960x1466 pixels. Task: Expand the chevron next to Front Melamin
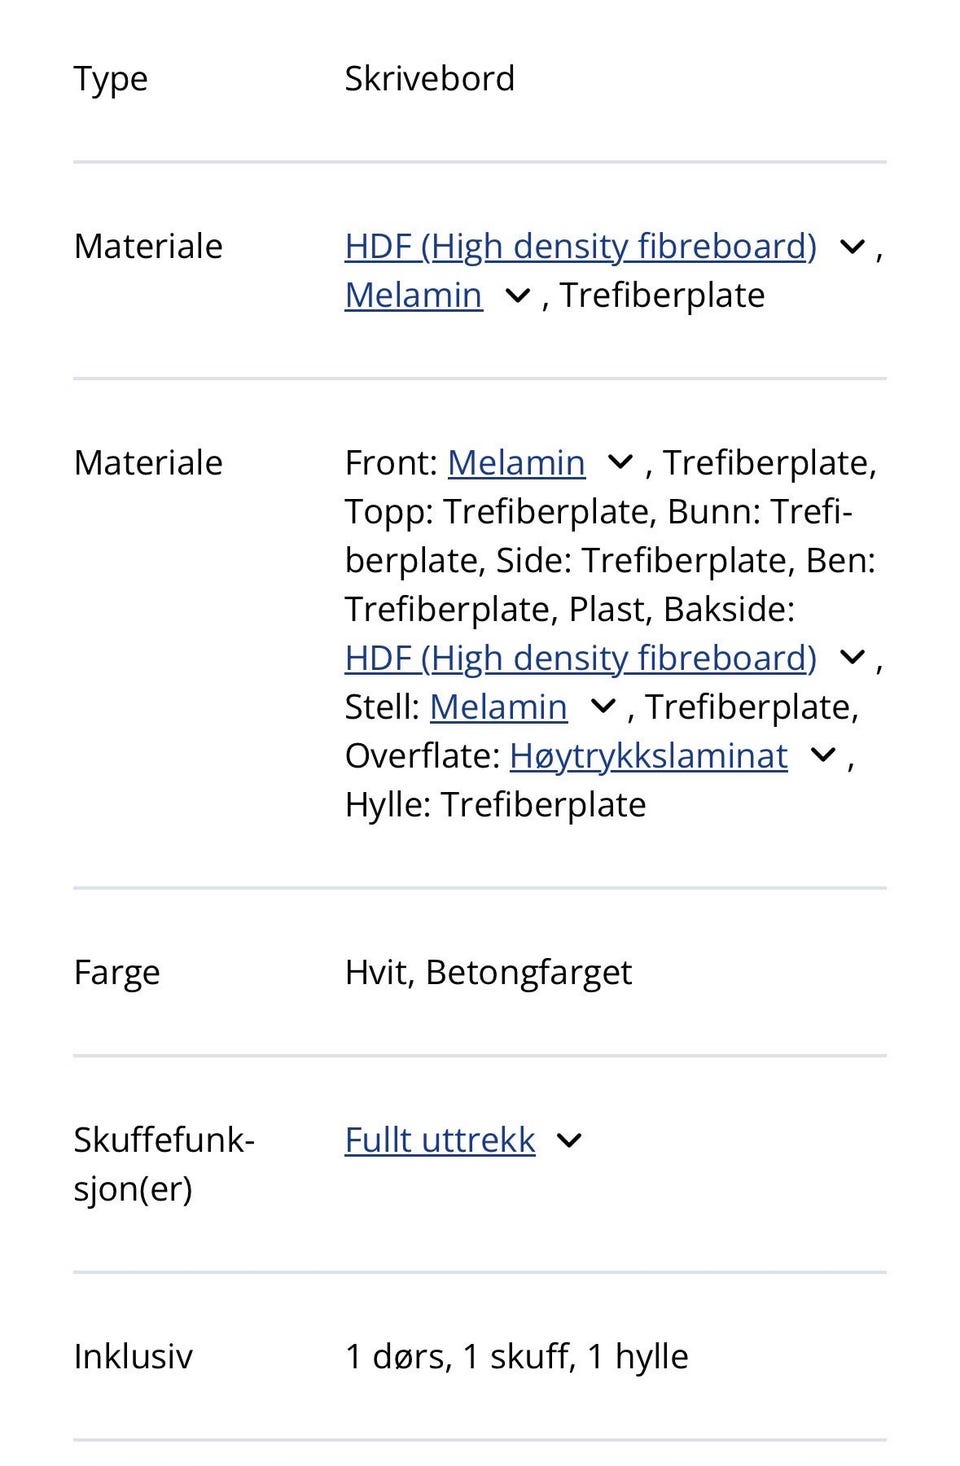(x=620, y=462)
